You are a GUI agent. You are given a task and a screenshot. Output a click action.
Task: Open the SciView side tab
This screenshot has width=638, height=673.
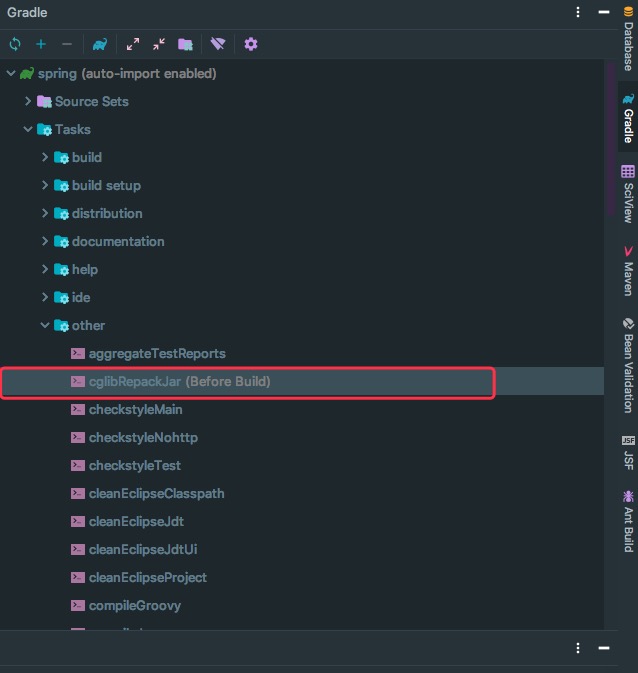[628, 194]
